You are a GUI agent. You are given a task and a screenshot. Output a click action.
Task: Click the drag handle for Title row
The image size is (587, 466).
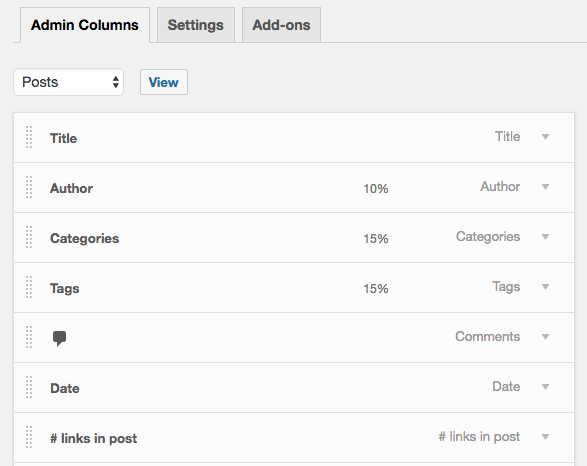point(29,137)
